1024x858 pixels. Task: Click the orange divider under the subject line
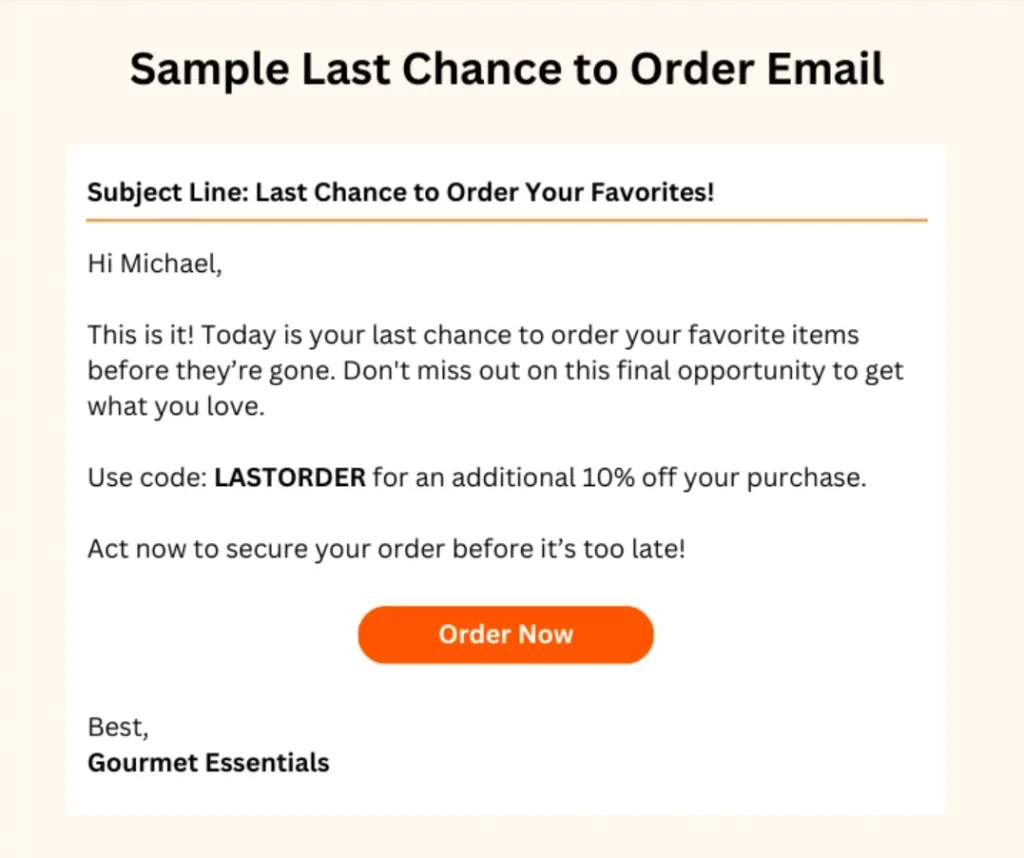(507, 220)
